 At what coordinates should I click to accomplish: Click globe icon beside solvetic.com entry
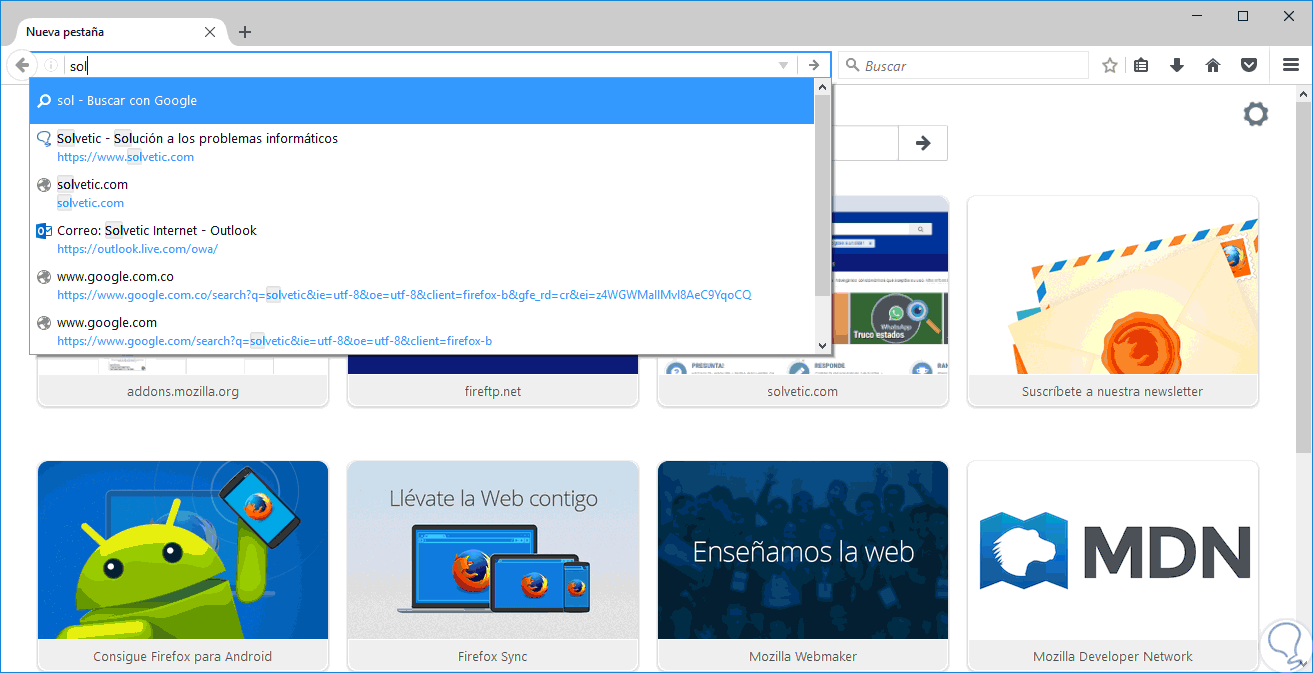click(43, 185)
